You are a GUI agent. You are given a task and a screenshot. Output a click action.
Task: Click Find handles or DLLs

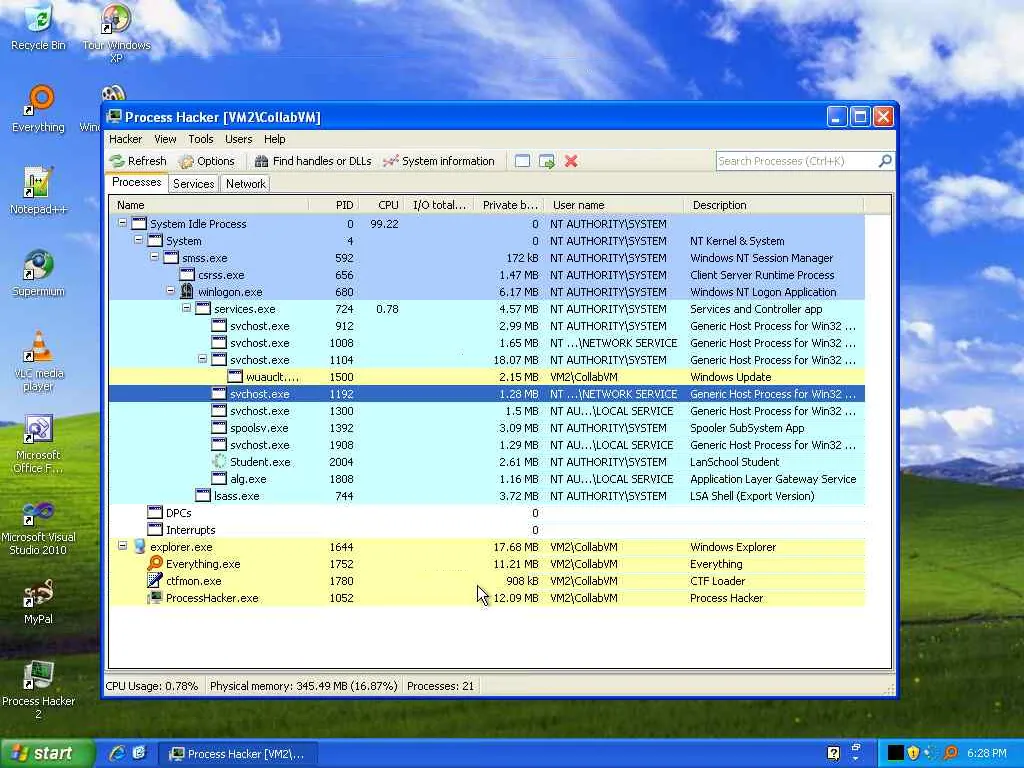point(313,161)
